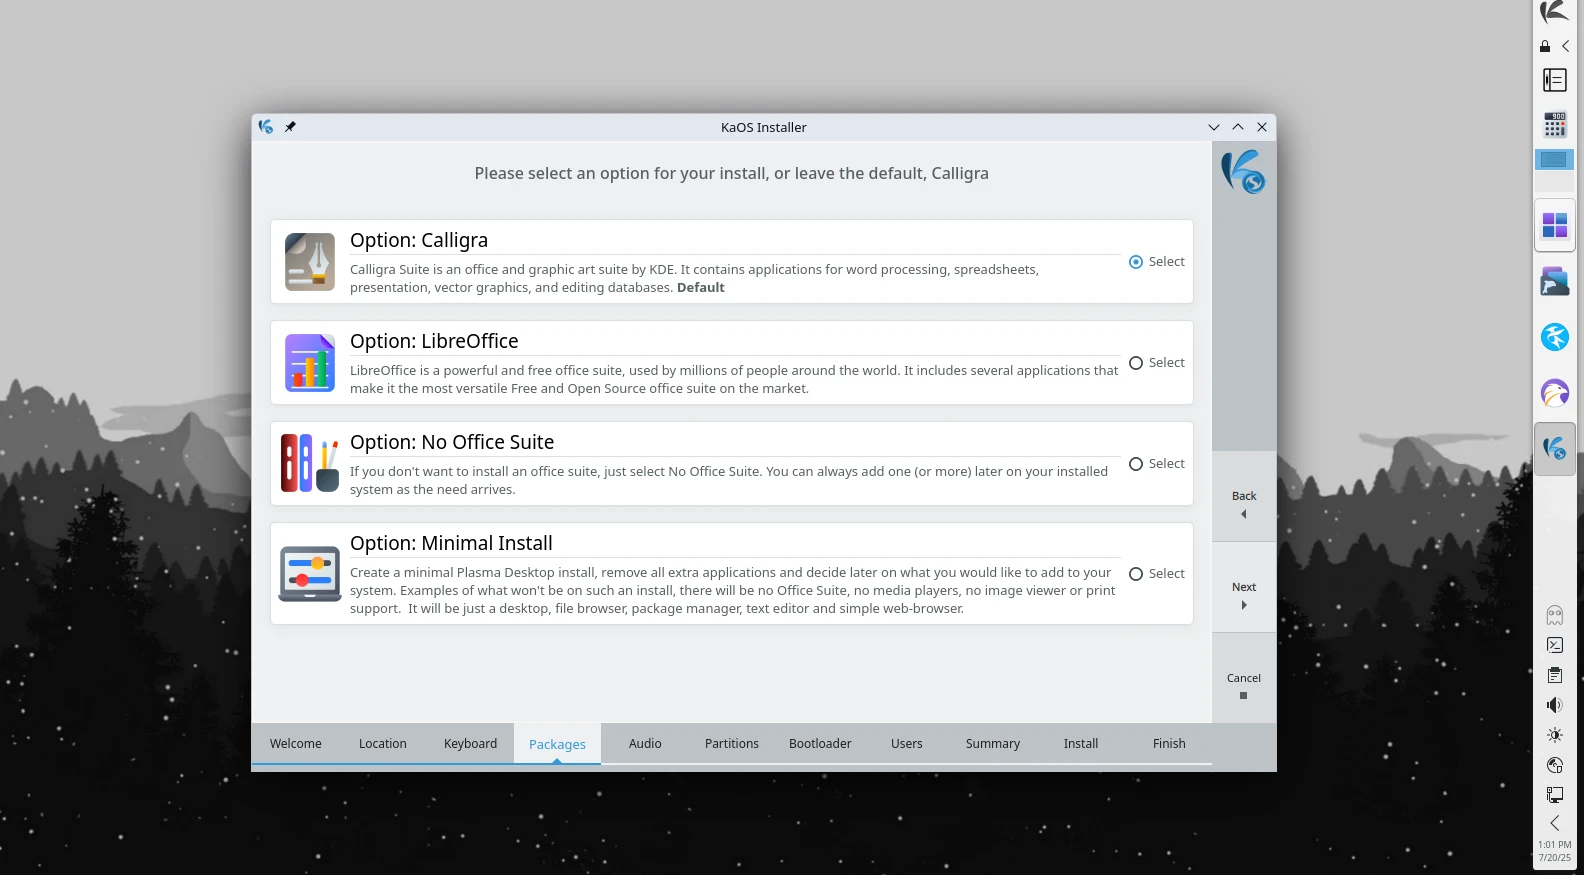Click the pin icon in installer title bar
Image resolution: width=1584 pixels, height=875 pixels.
click(290, 127)
